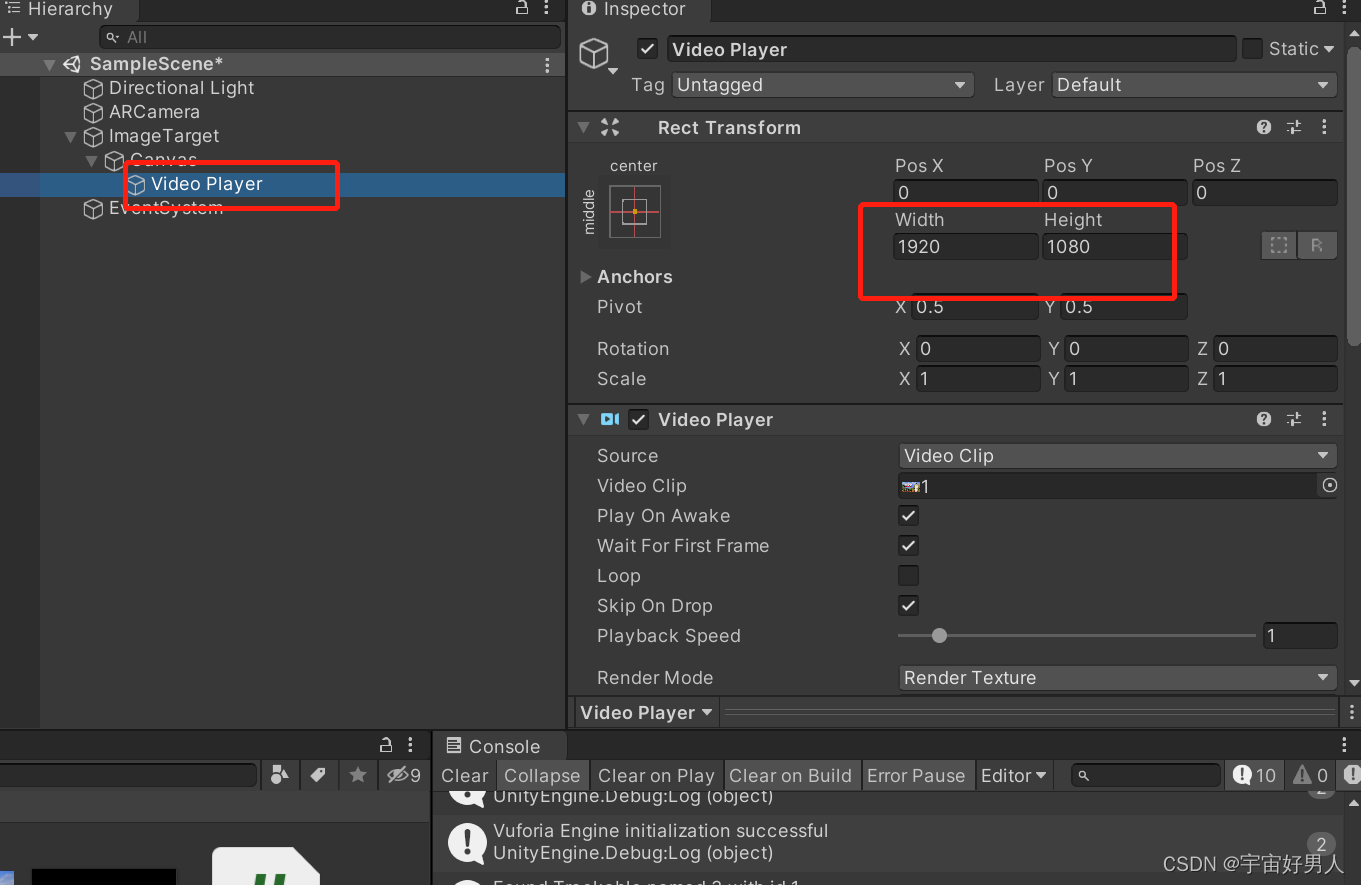Toggle the Clear on Build button
Screen dimensions: 1361x885
pos(790,775)
